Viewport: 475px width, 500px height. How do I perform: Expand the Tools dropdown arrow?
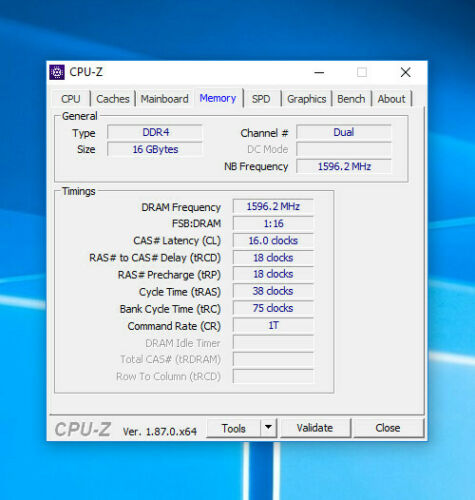coord(268,428)
